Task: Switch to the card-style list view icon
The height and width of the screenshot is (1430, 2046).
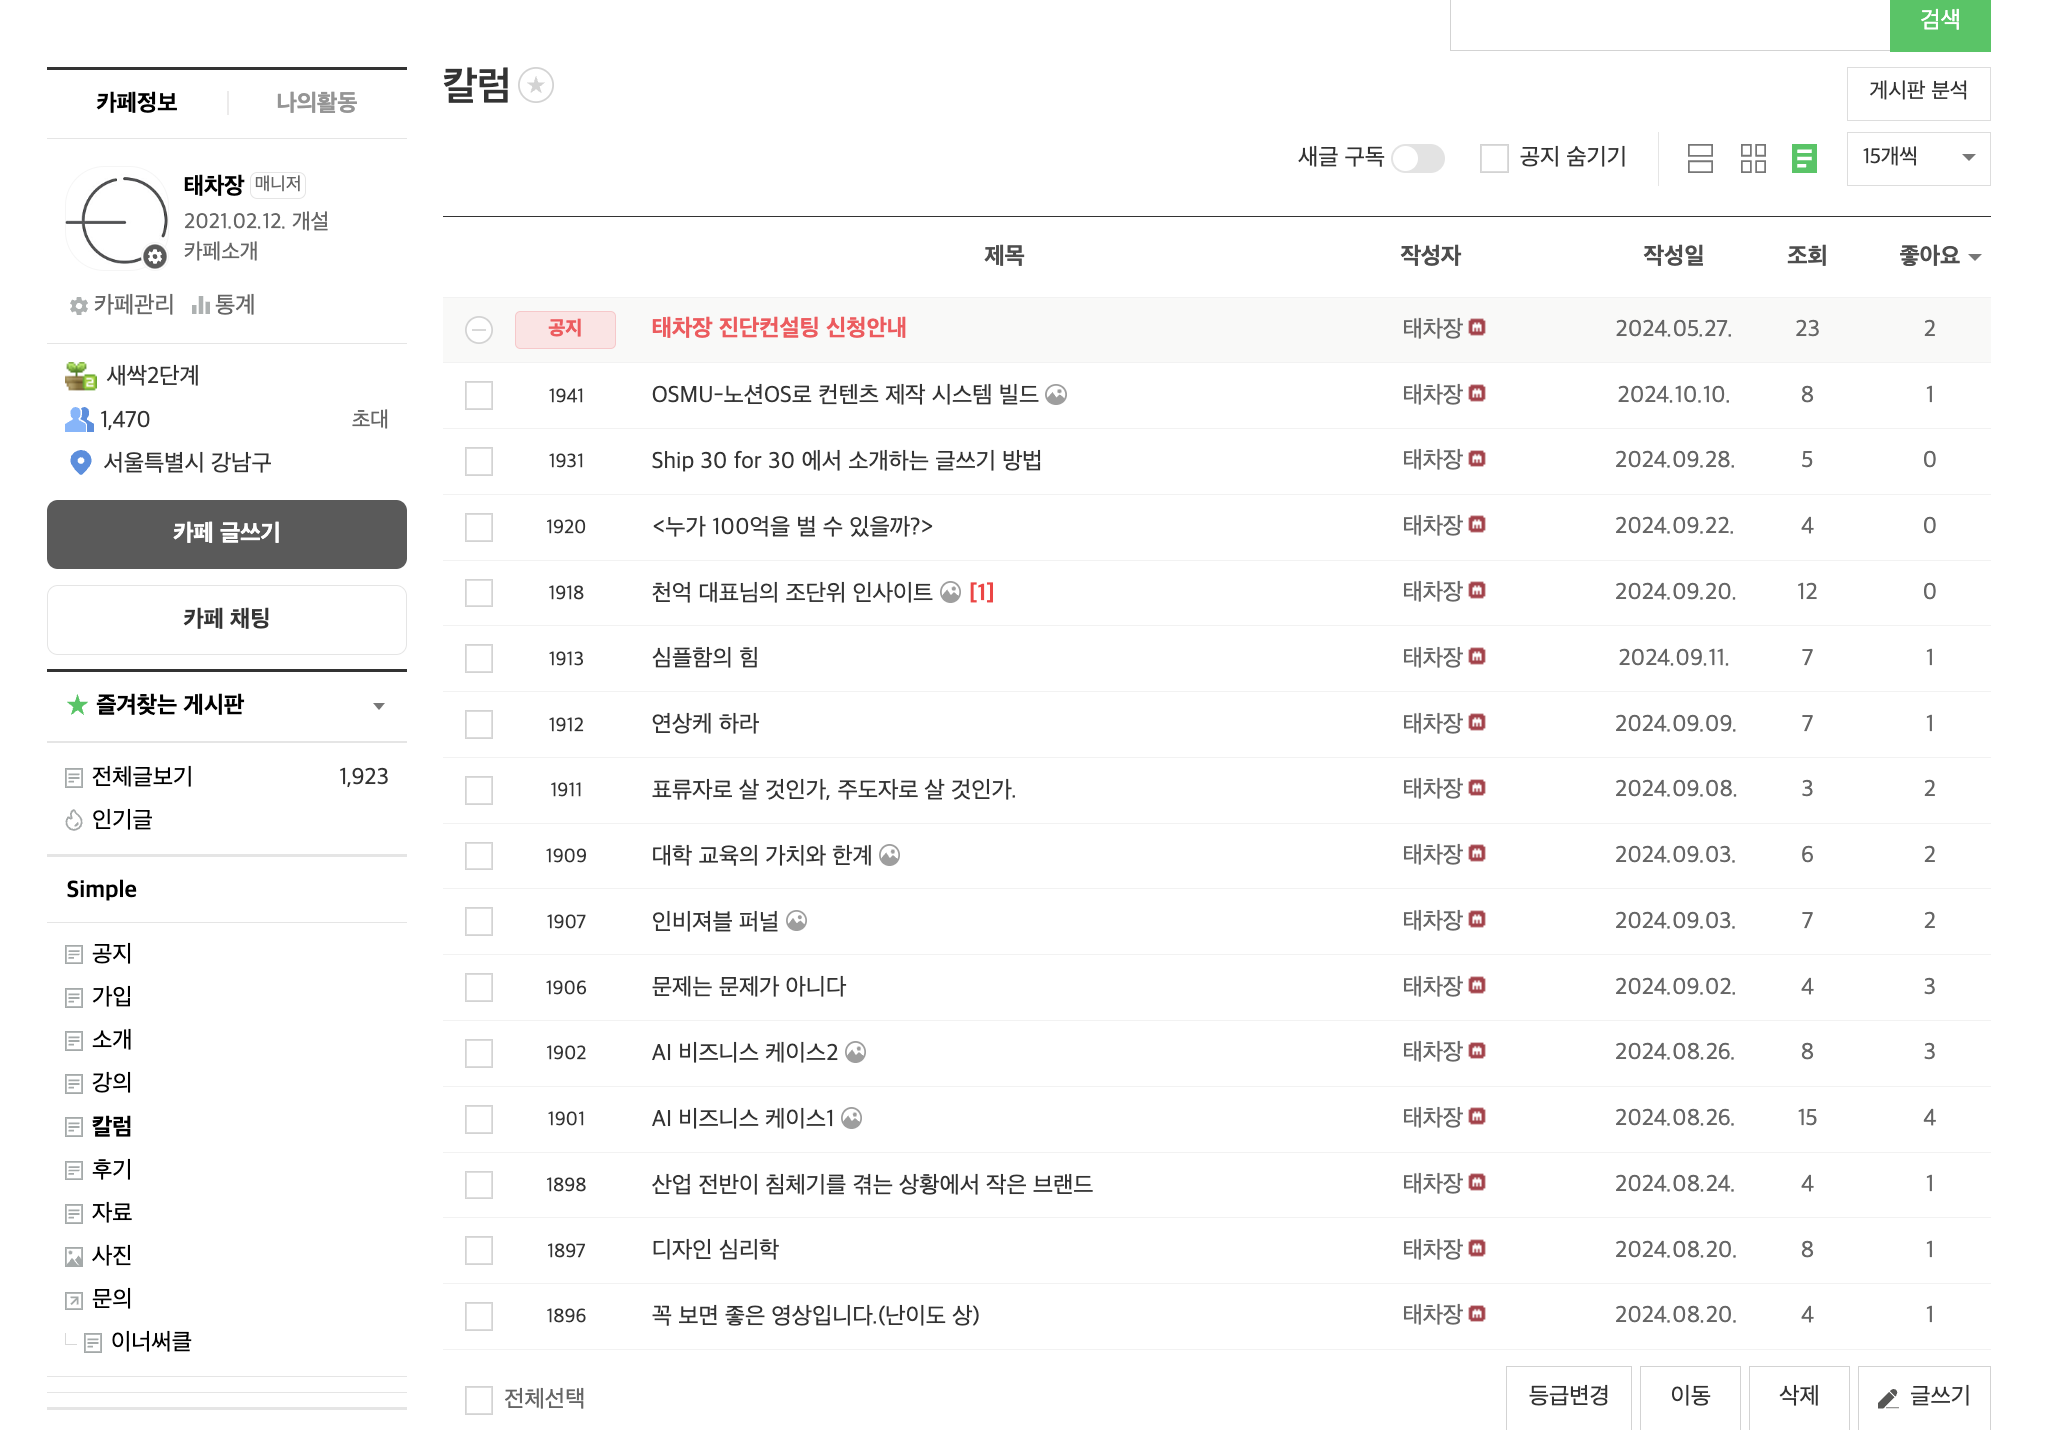Action: pos(1700,158)
